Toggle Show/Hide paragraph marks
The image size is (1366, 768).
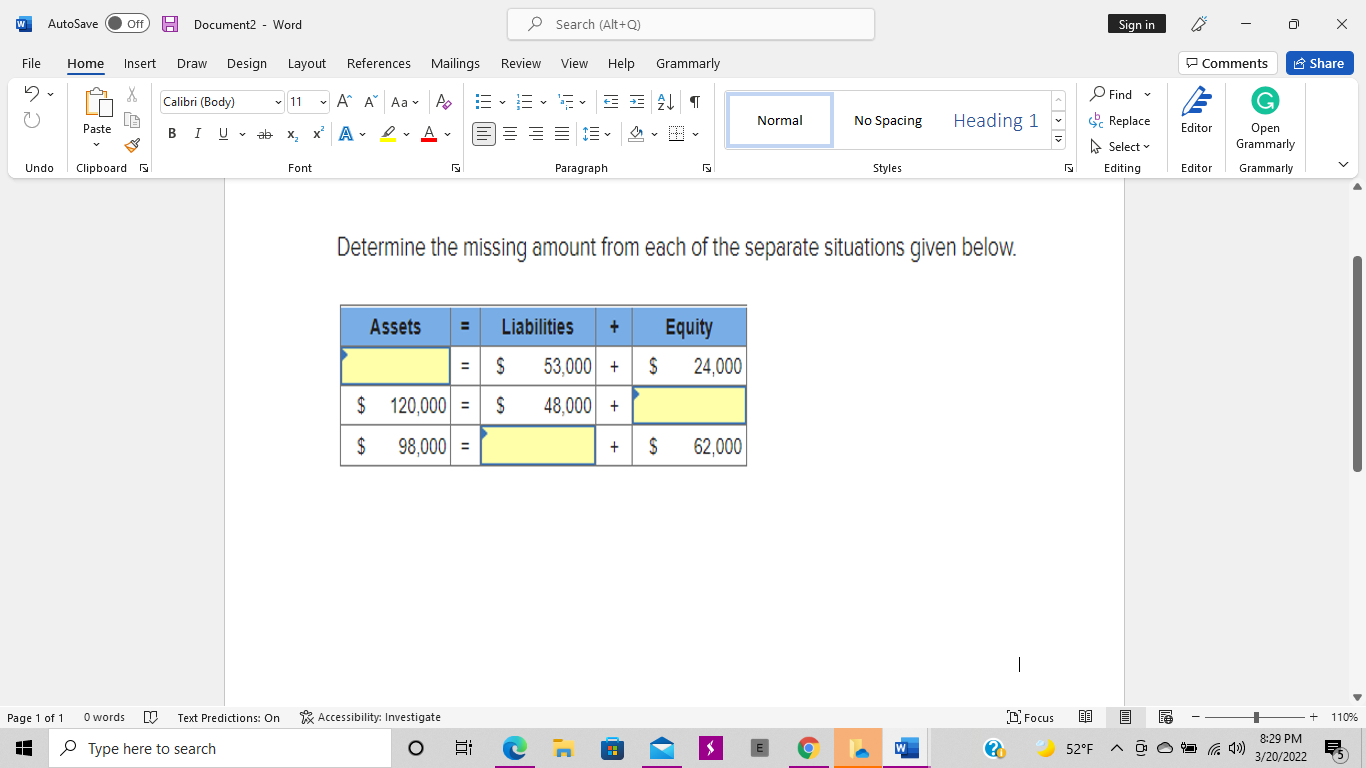coord(694,102)
